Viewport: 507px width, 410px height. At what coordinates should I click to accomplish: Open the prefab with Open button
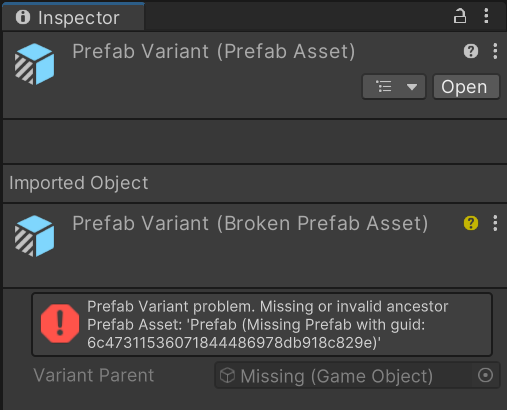[x=466, y=87]
